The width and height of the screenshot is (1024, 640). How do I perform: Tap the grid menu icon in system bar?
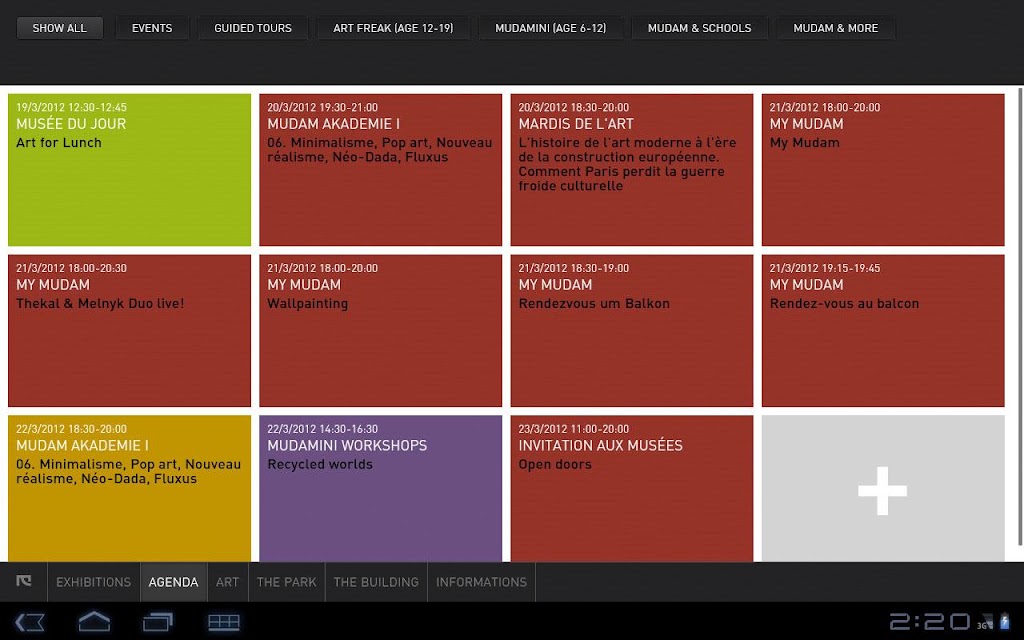tap(224, 622)
